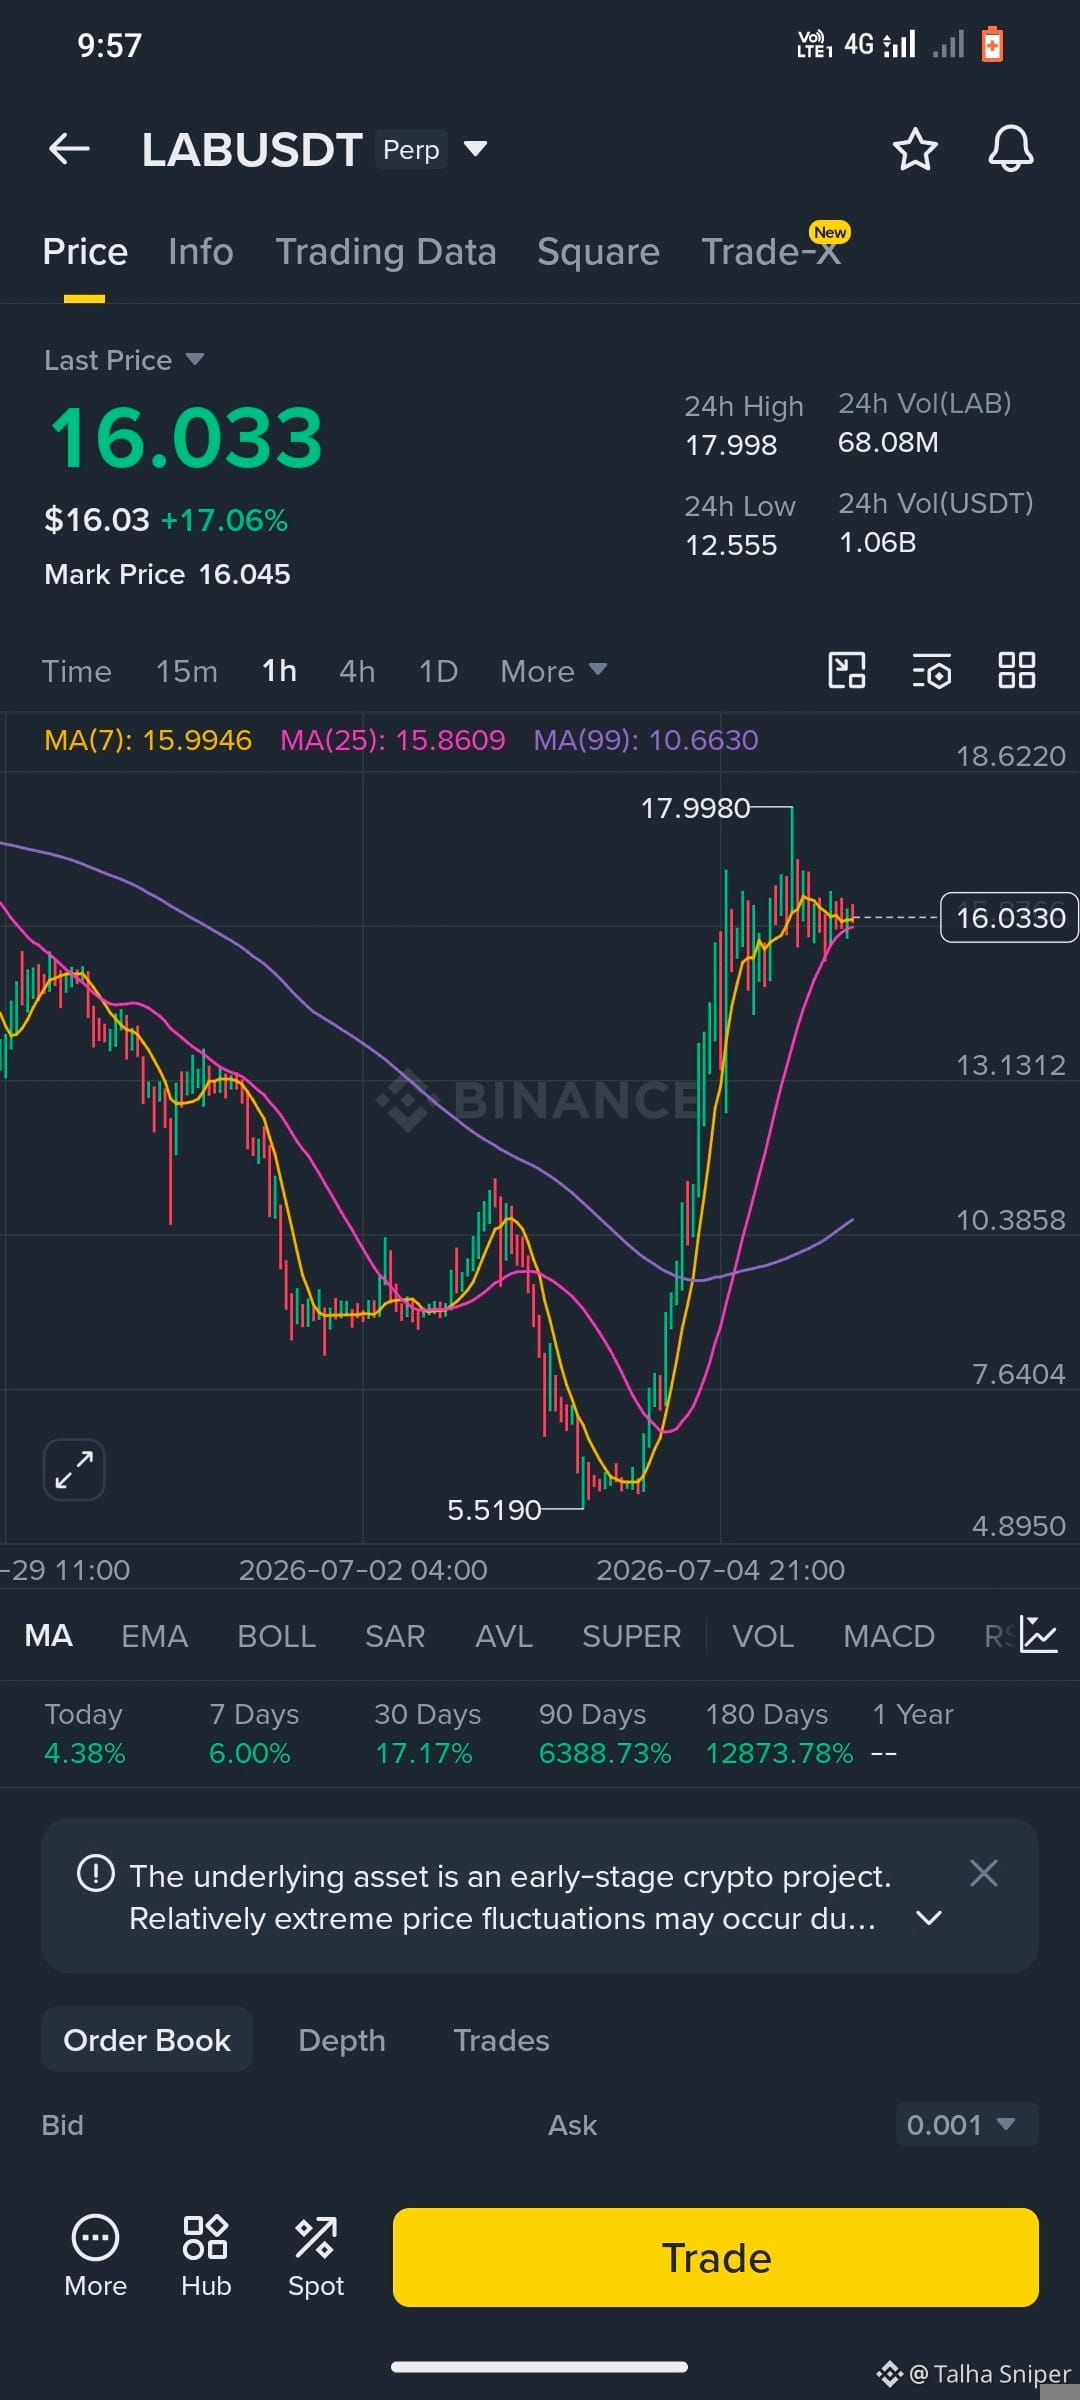Select the 1h chart interval
The image size is (1080, 2400).
pyautogui.click(x=279, y=671)
